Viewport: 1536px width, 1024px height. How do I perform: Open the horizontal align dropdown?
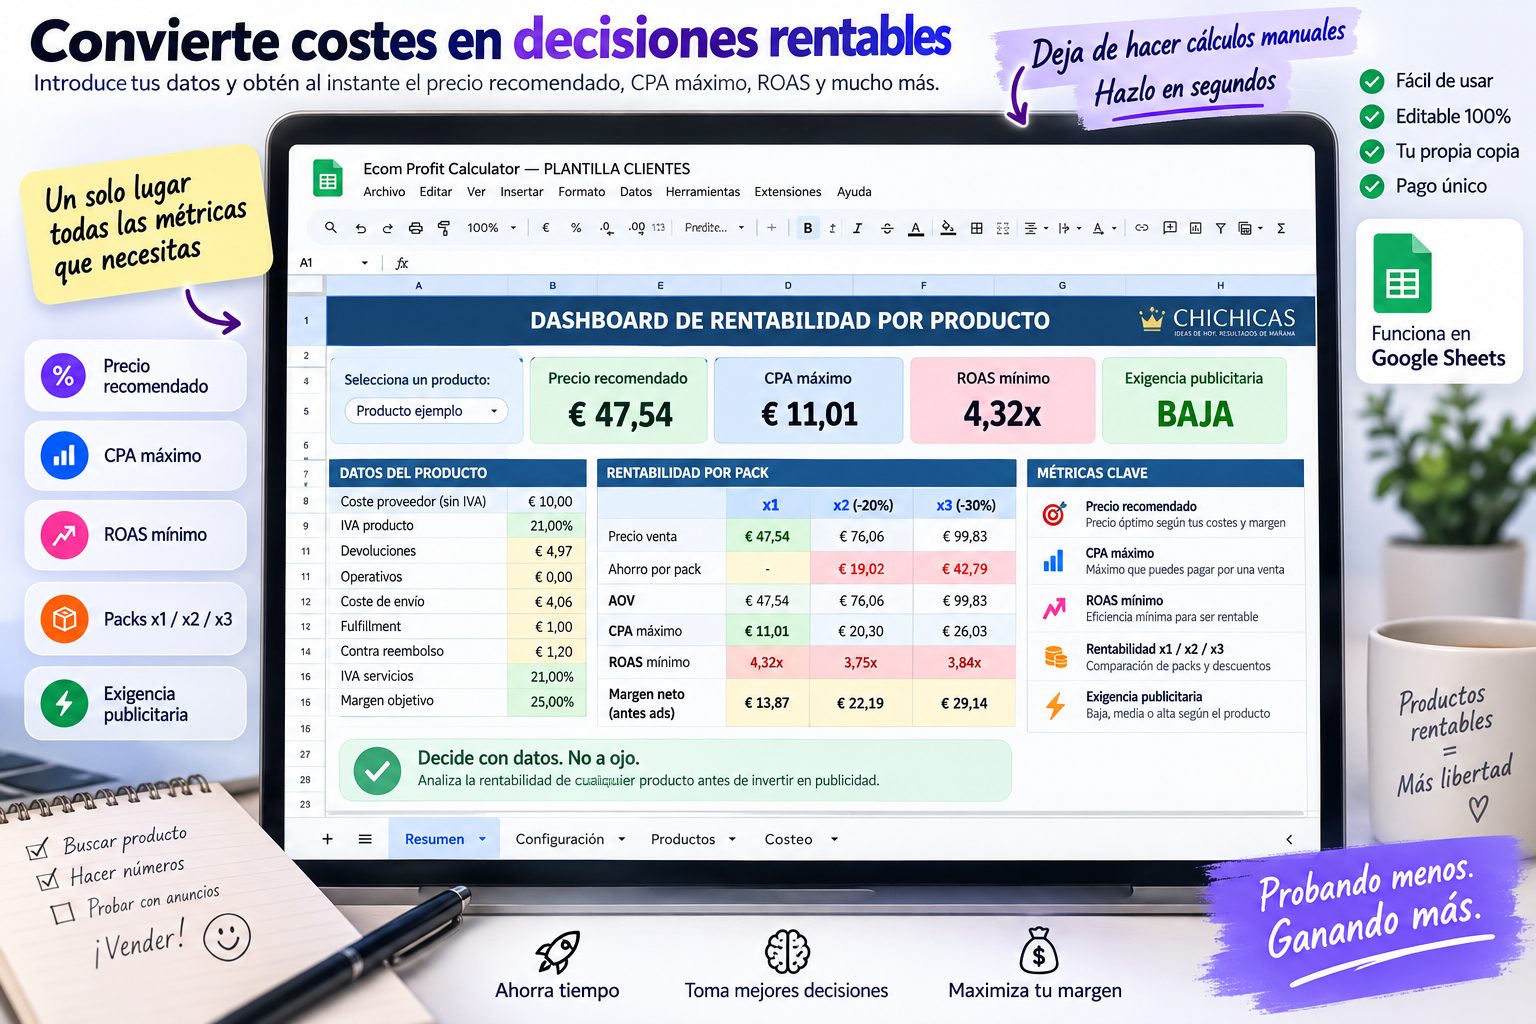click(1035, 228)
